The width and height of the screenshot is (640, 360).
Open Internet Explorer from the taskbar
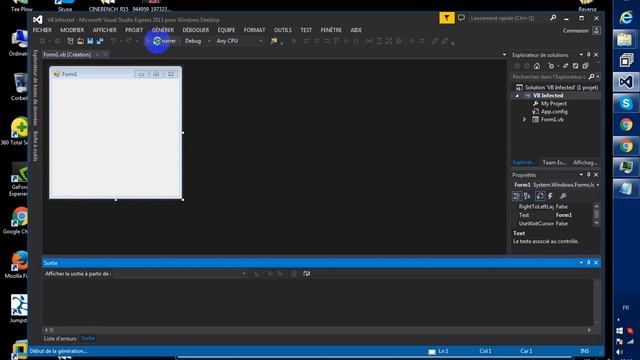626,18
